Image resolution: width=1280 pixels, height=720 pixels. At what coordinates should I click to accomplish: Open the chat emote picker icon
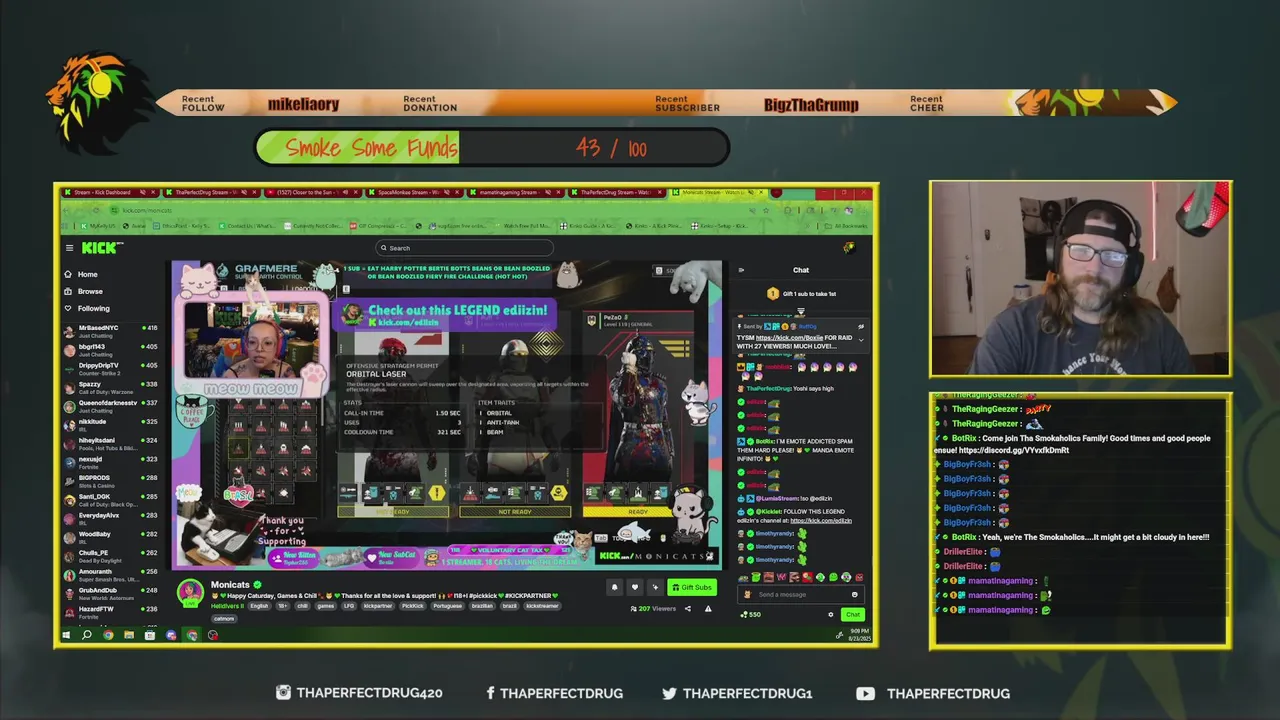854,594
